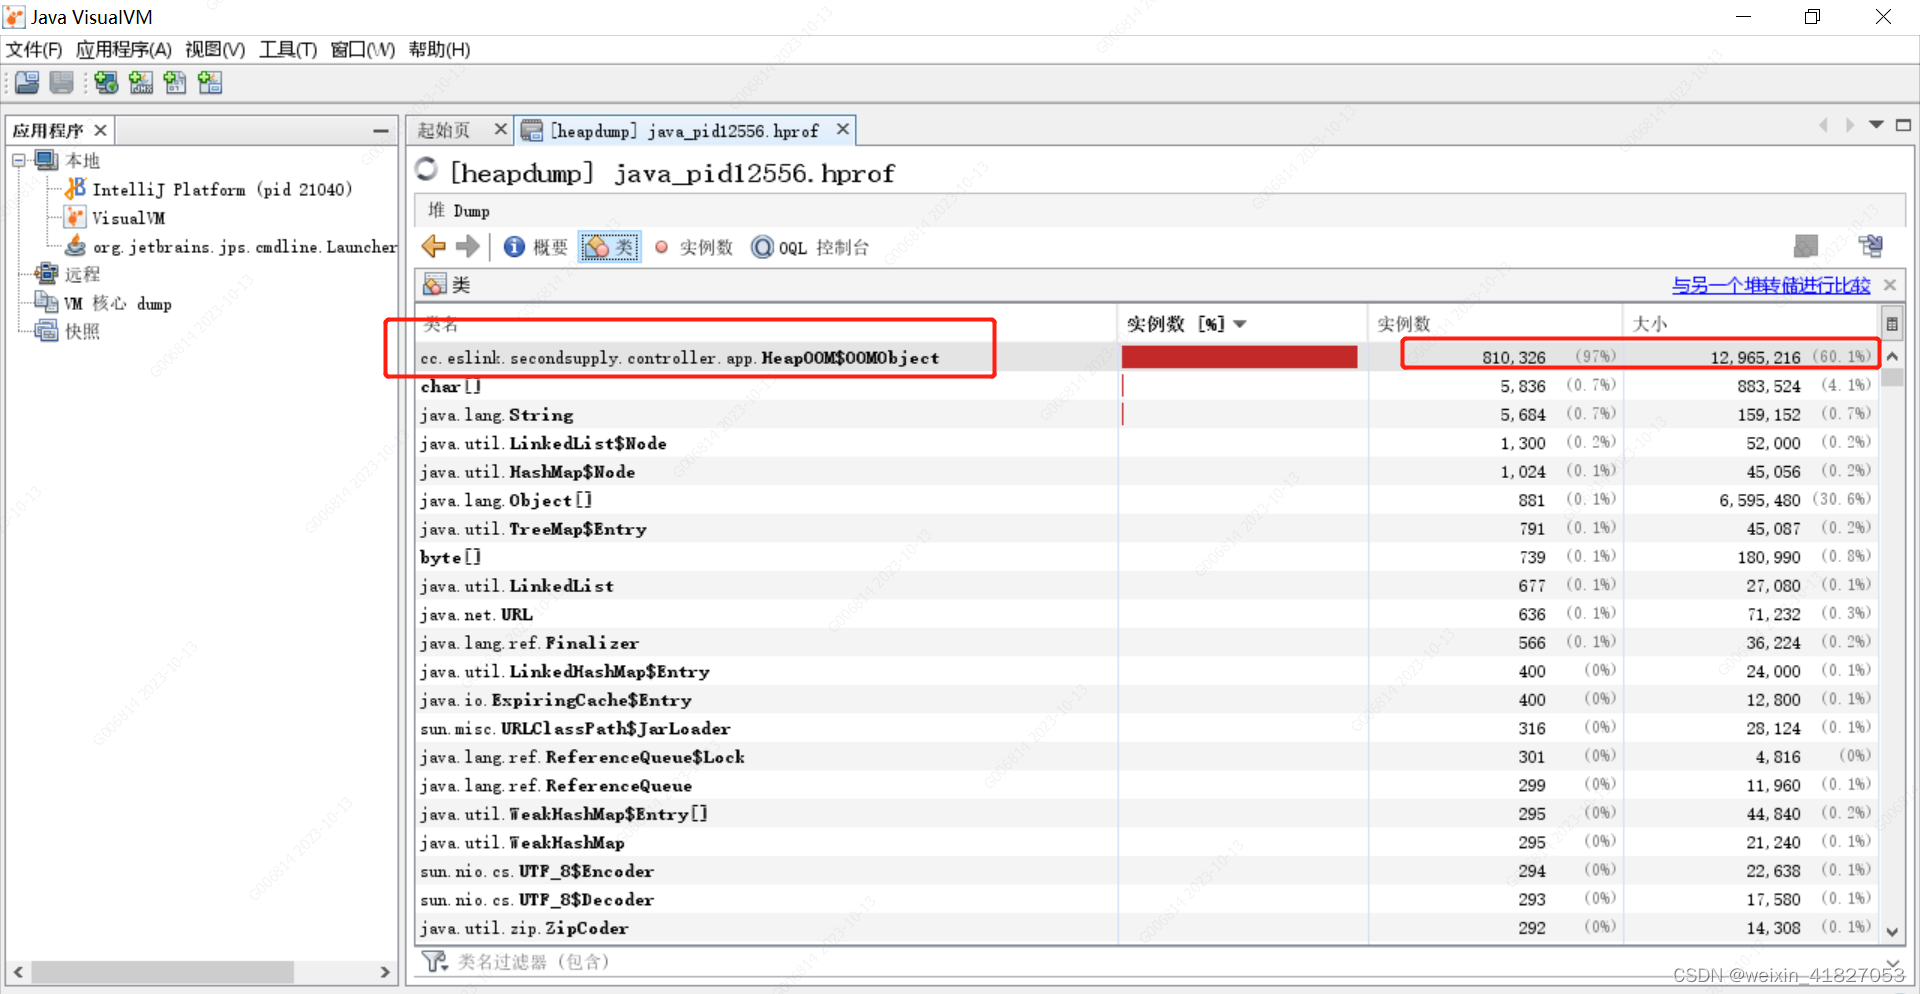Image resolution: width=1920 pixels, height=994 pixels.
Task: Switch to 实例数 instances view
Action: (693, 247)
